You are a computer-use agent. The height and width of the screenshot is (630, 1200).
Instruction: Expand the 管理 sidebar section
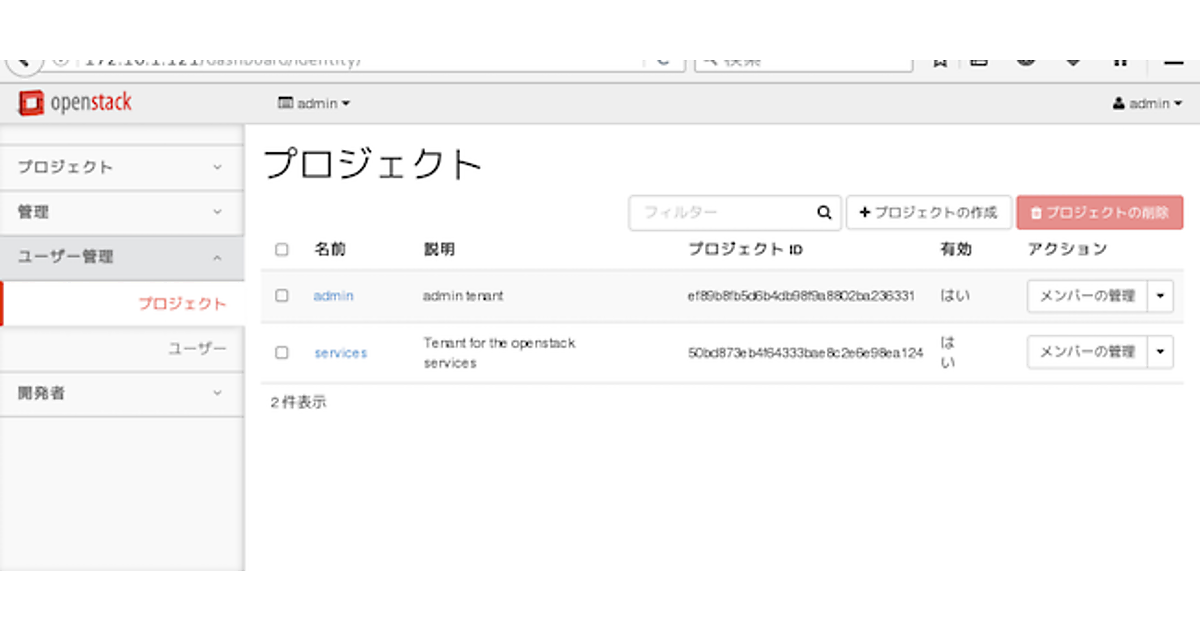coord(121,212)
